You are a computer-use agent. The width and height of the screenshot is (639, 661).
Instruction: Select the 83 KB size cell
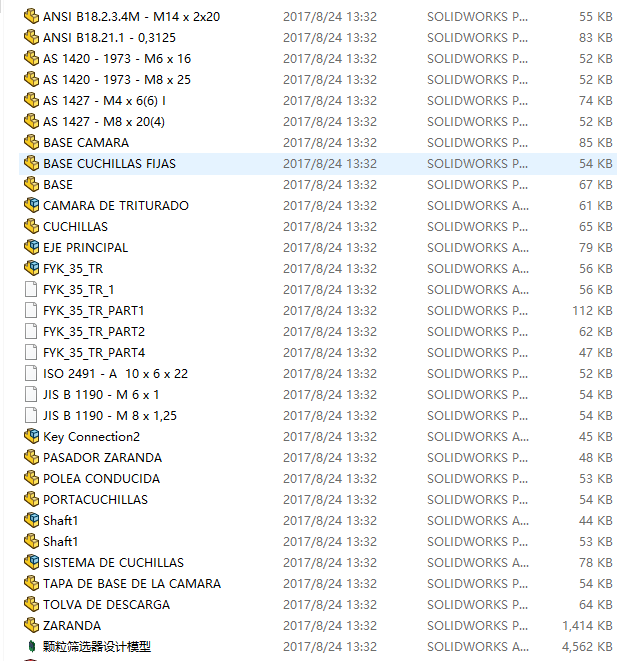(x=596, y=38)
